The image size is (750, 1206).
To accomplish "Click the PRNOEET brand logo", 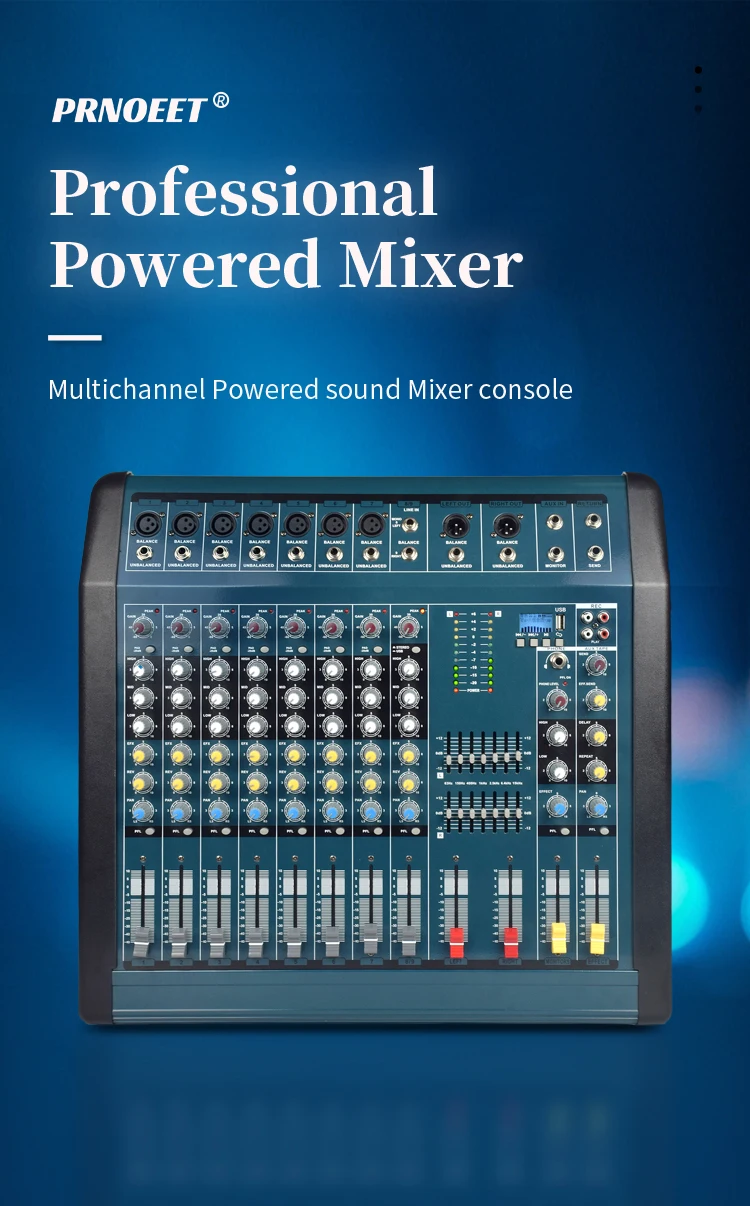I will [140, 107].
